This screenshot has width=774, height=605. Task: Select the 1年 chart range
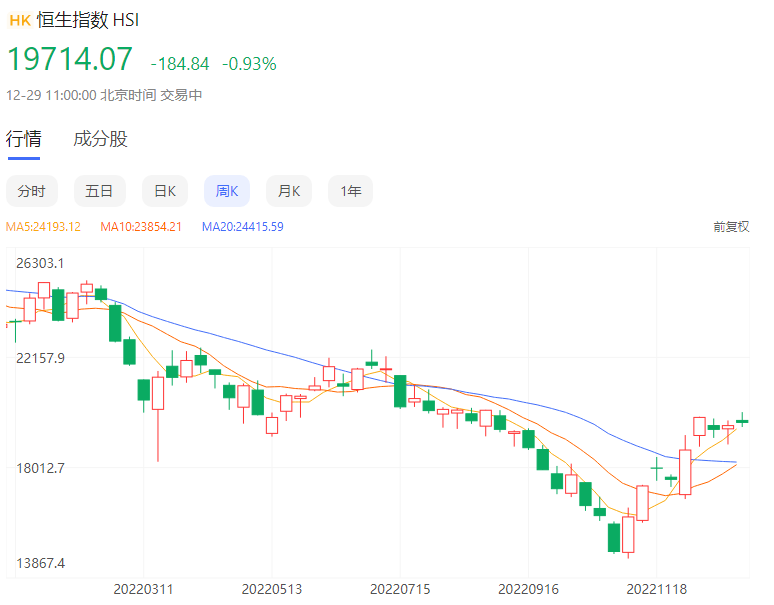[x=350, y=191]
